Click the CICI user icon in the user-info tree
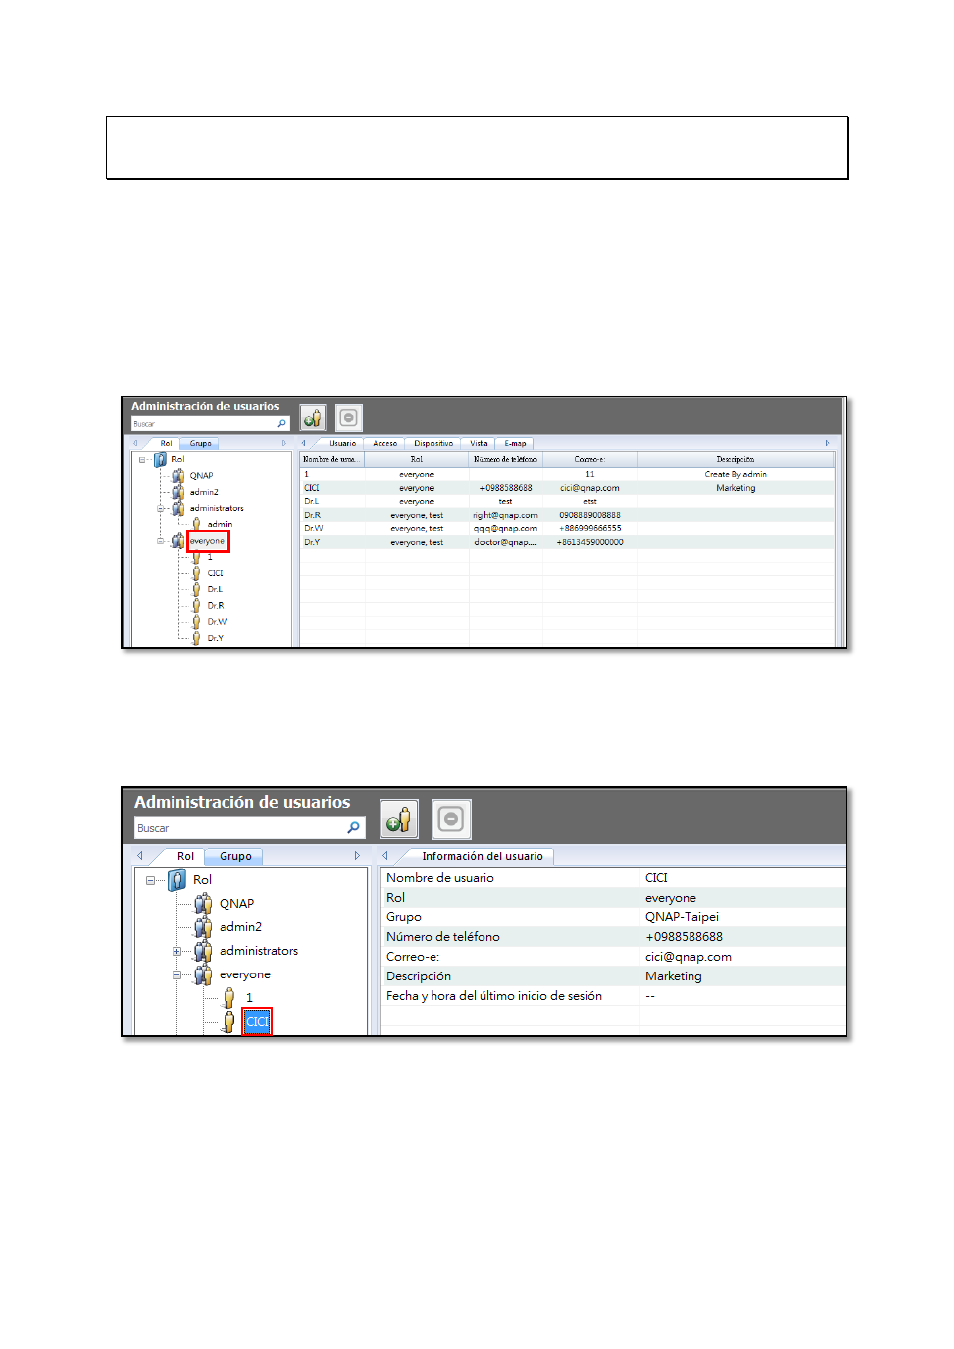The image size is (954, 1349). click(229, 1021)
